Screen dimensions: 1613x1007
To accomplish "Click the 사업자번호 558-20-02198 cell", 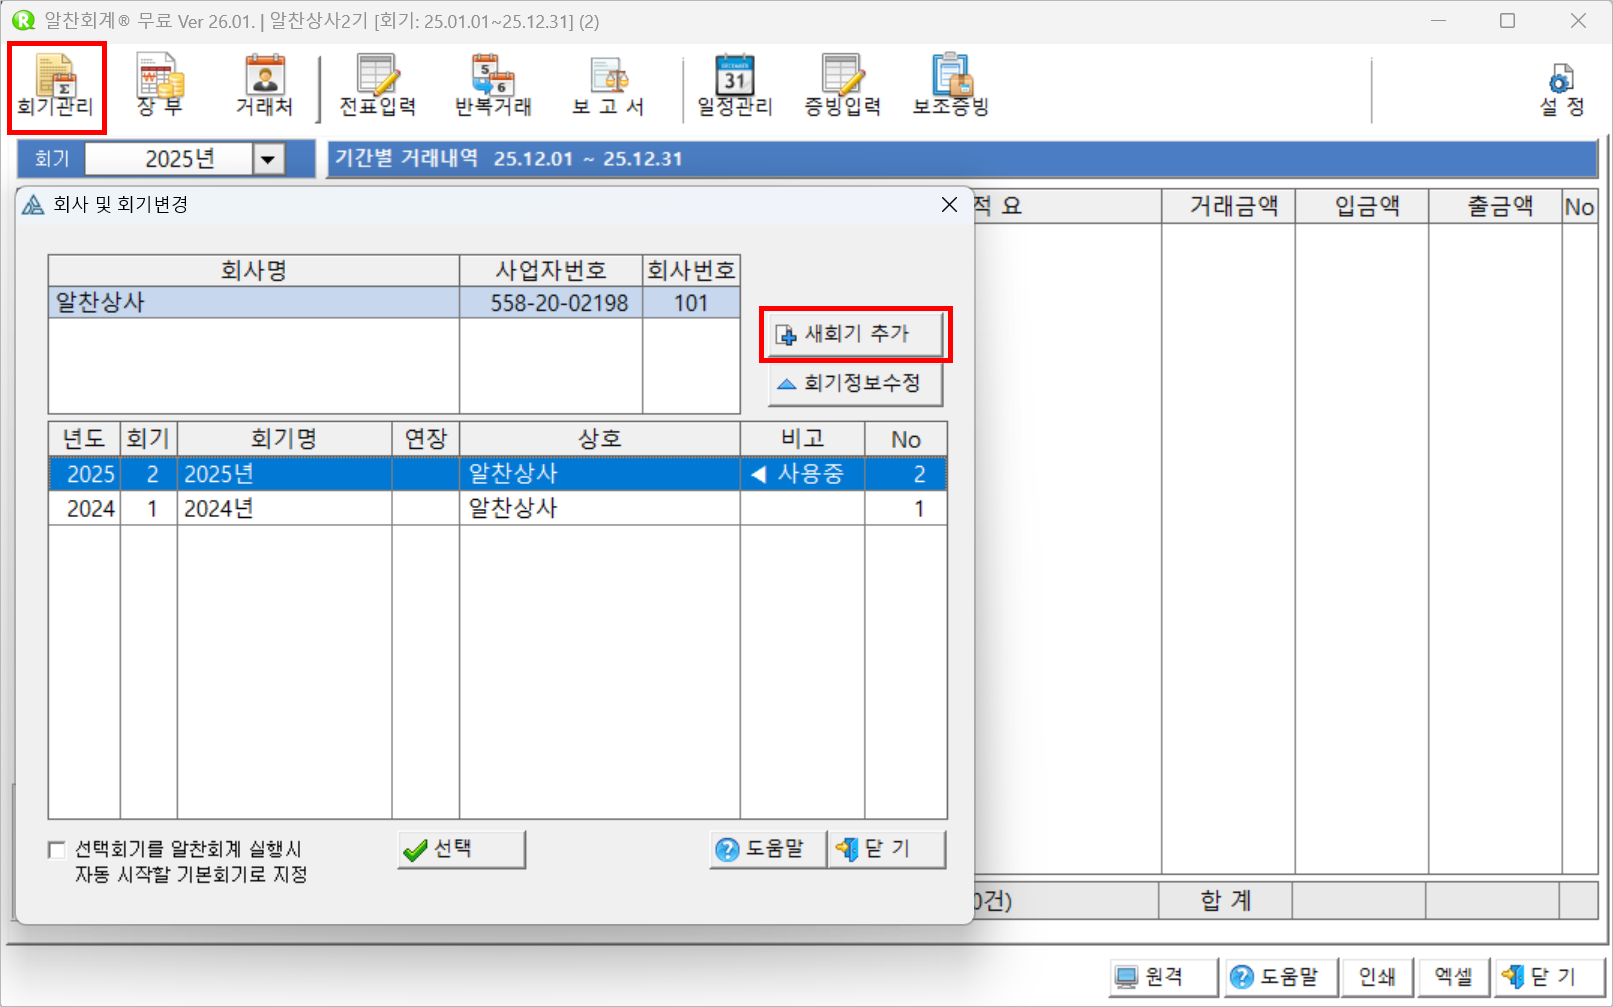I will (551, 303).
